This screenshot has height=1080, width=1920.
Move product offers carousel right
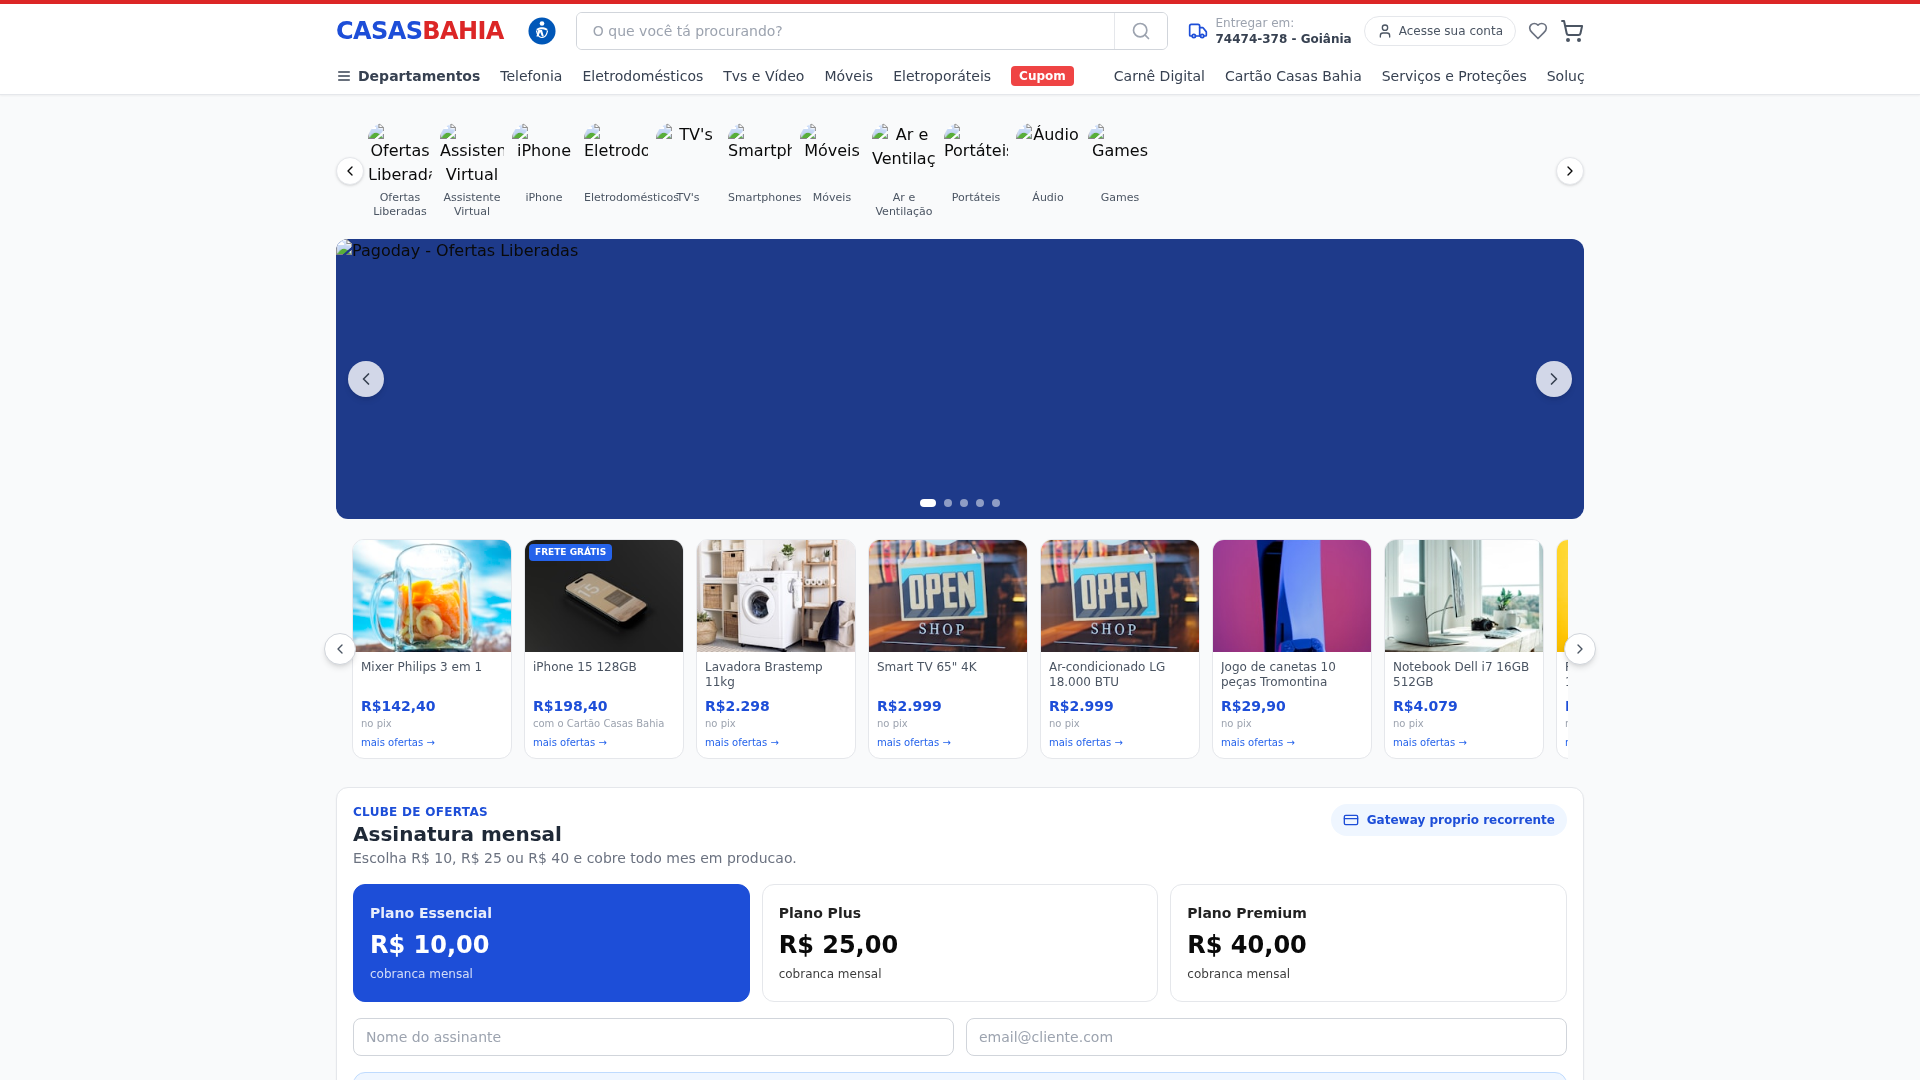coord(1580,649)
